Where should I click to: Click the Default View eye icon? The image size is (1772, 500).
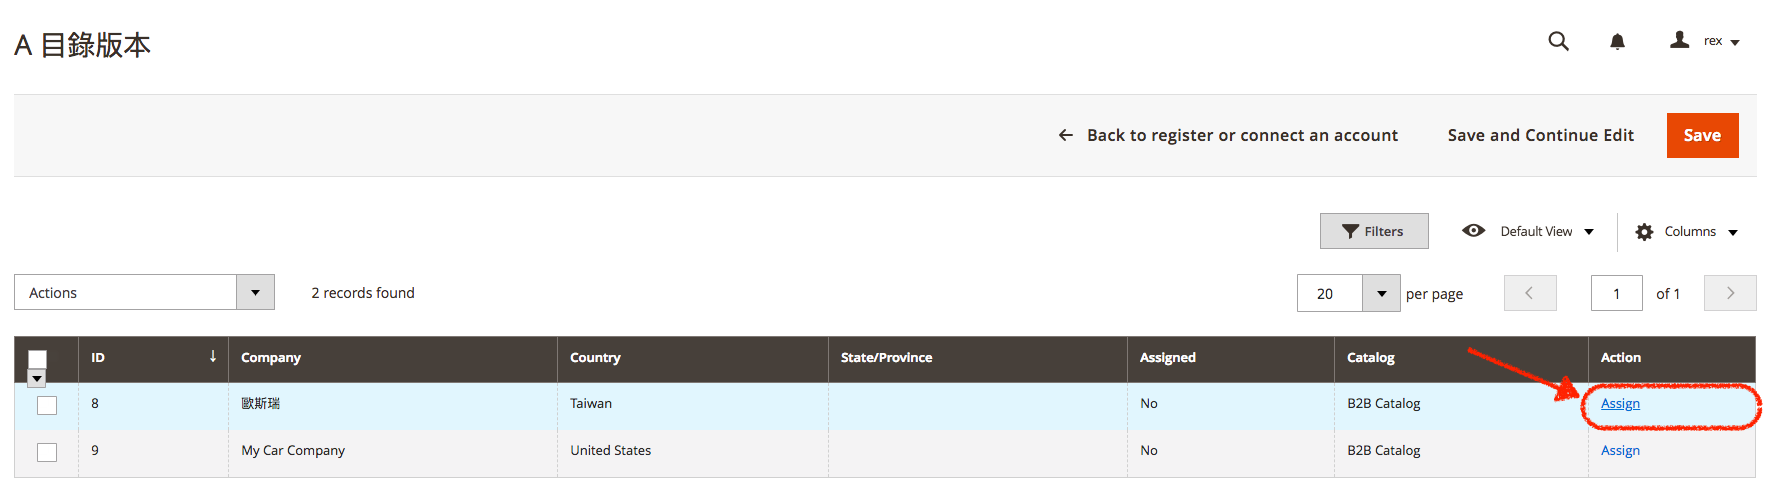click(x=1473, y=231)
